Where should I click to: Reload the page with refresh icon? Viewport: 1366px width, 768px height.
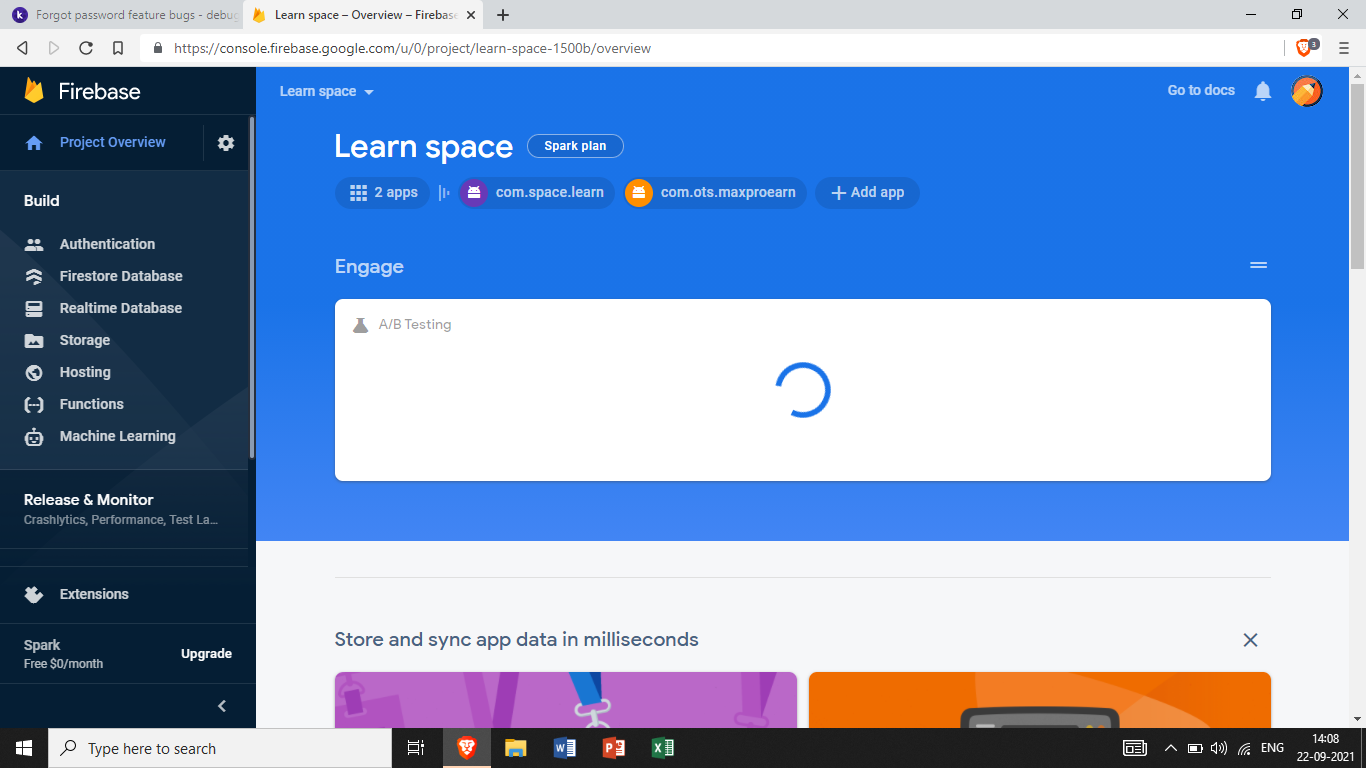click(x=86, y=48)
